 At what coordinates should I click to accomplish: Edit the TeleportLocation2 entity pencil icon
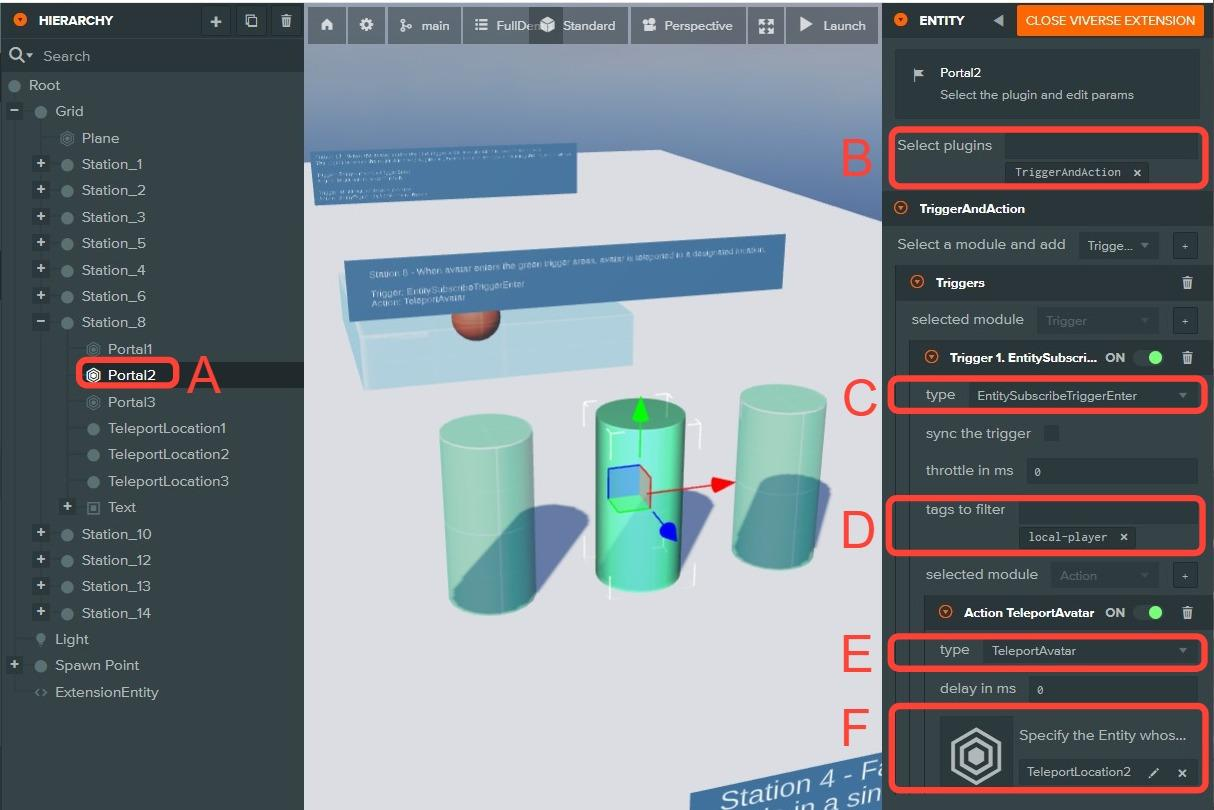click(x=1153, y=772)
